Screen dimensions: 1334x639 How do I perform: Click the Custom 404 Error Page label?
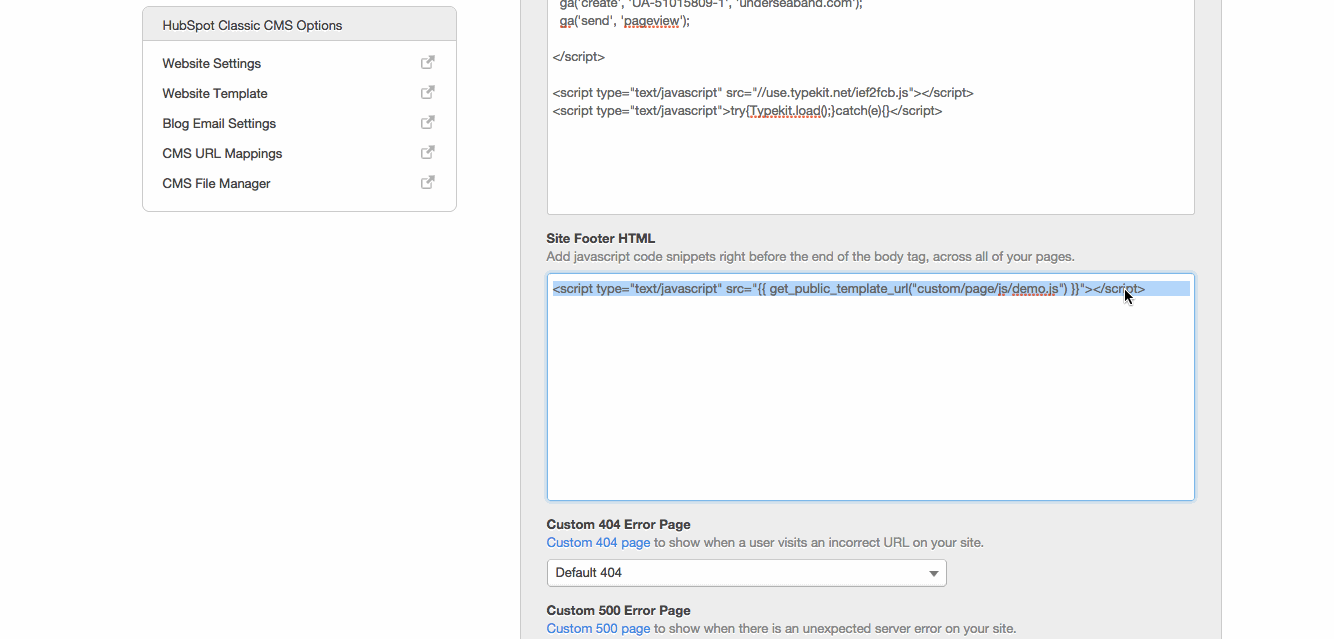tap(618, 525)
